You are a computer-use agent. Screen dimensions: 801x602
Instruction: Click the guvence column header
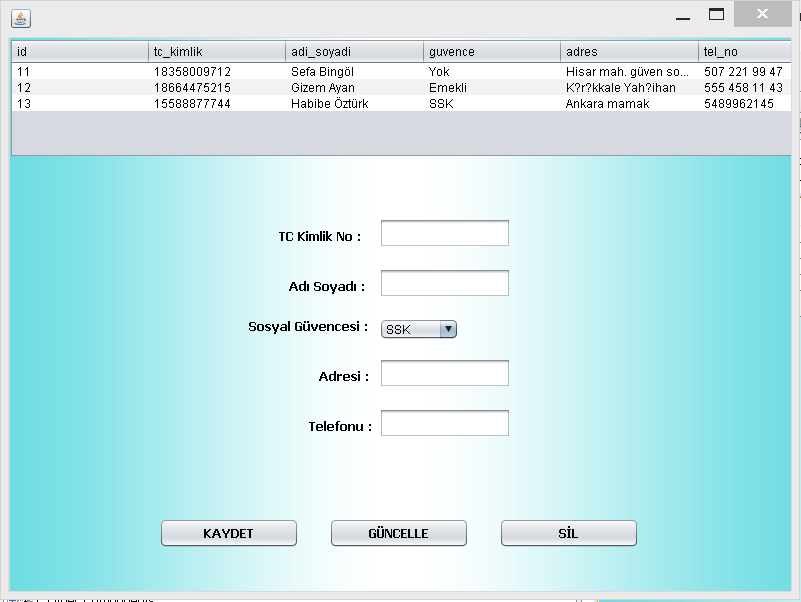491,51
